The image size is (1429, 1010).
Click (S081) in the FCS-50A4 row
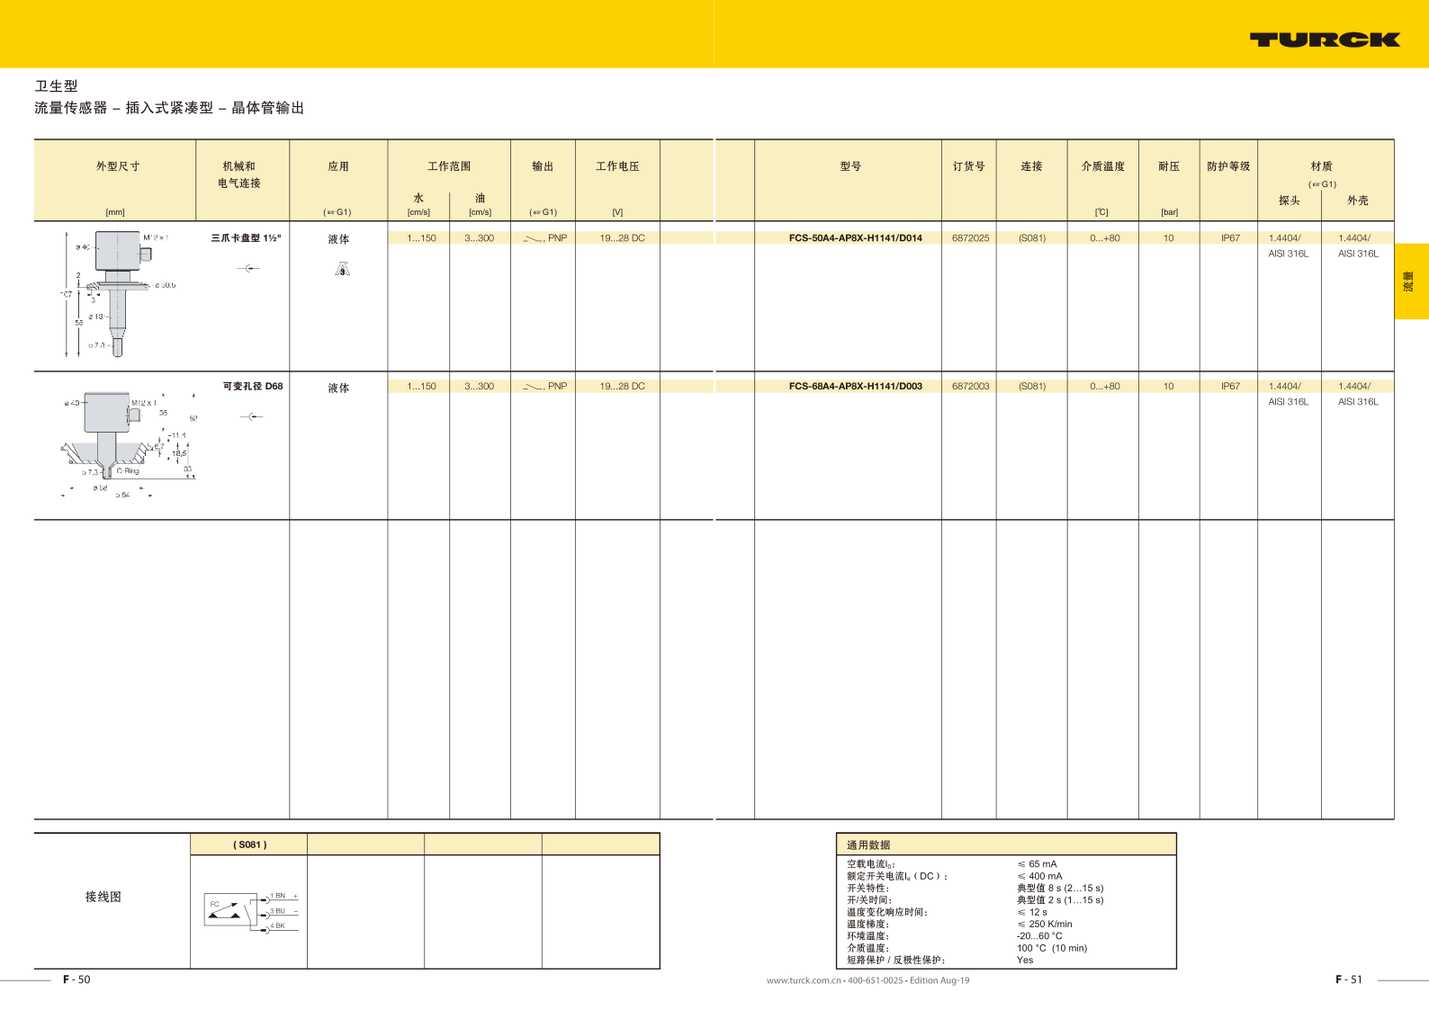pos(1032,238)
